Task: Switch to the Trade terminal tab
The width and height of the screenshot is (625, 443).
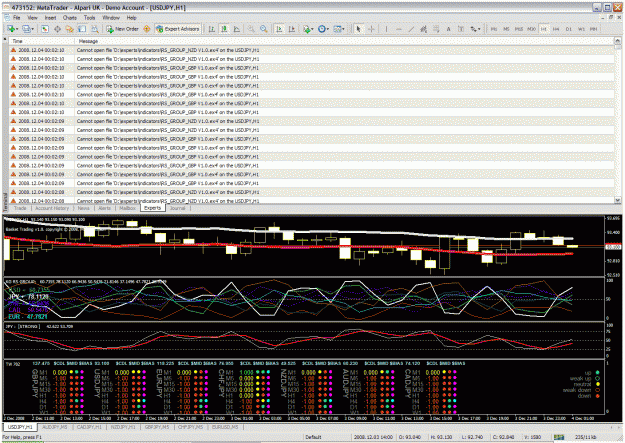Action: click(x=20, y=208)
